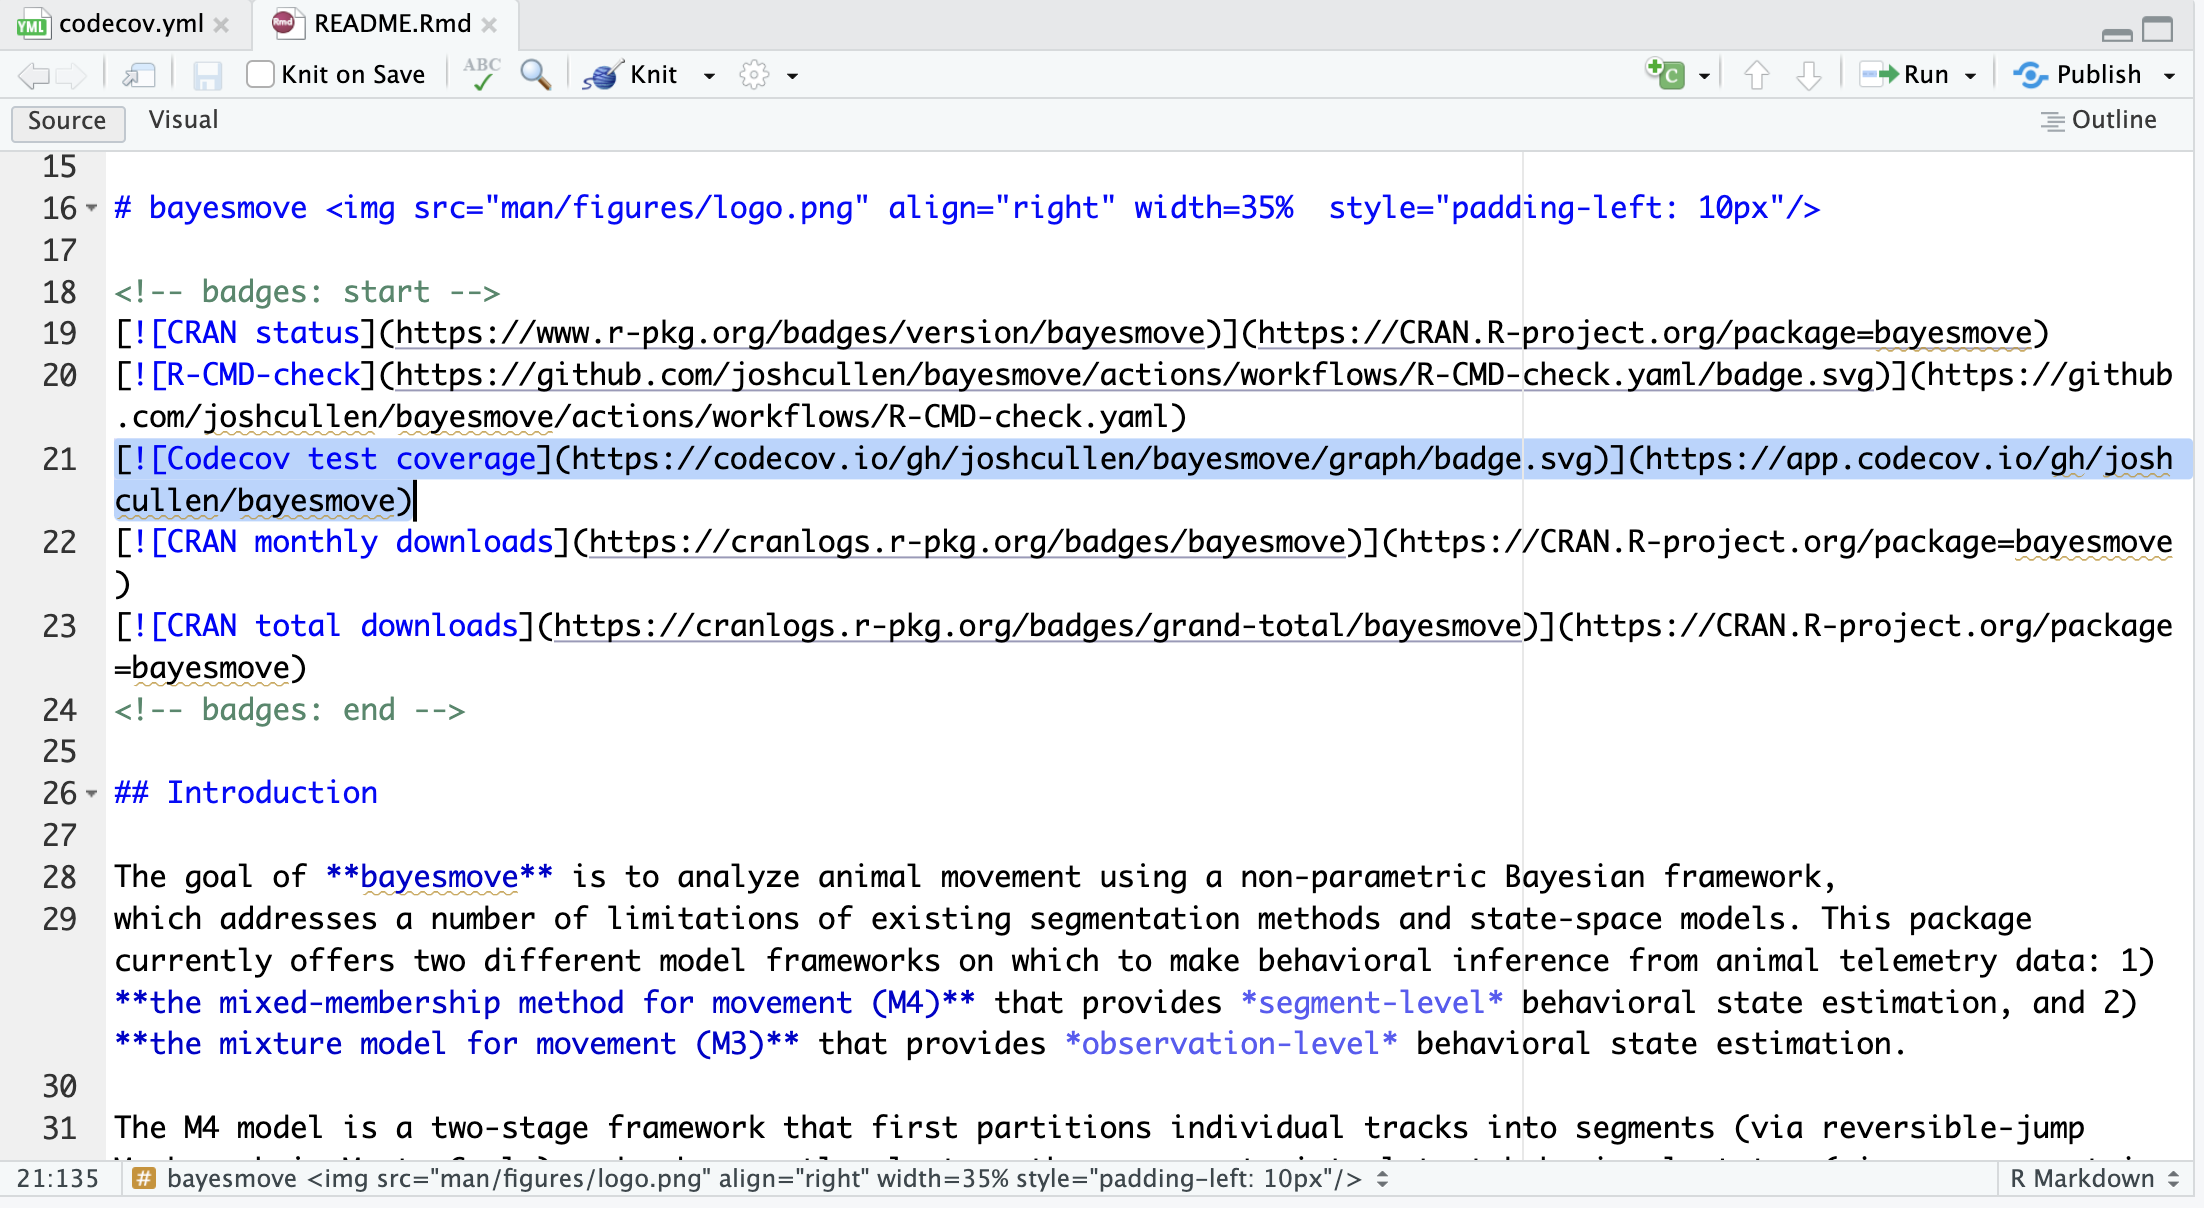Click the spell check ABC icon
This screenshot has width=2204, height=1208.
pyautogui.click(x=482, y=75)
